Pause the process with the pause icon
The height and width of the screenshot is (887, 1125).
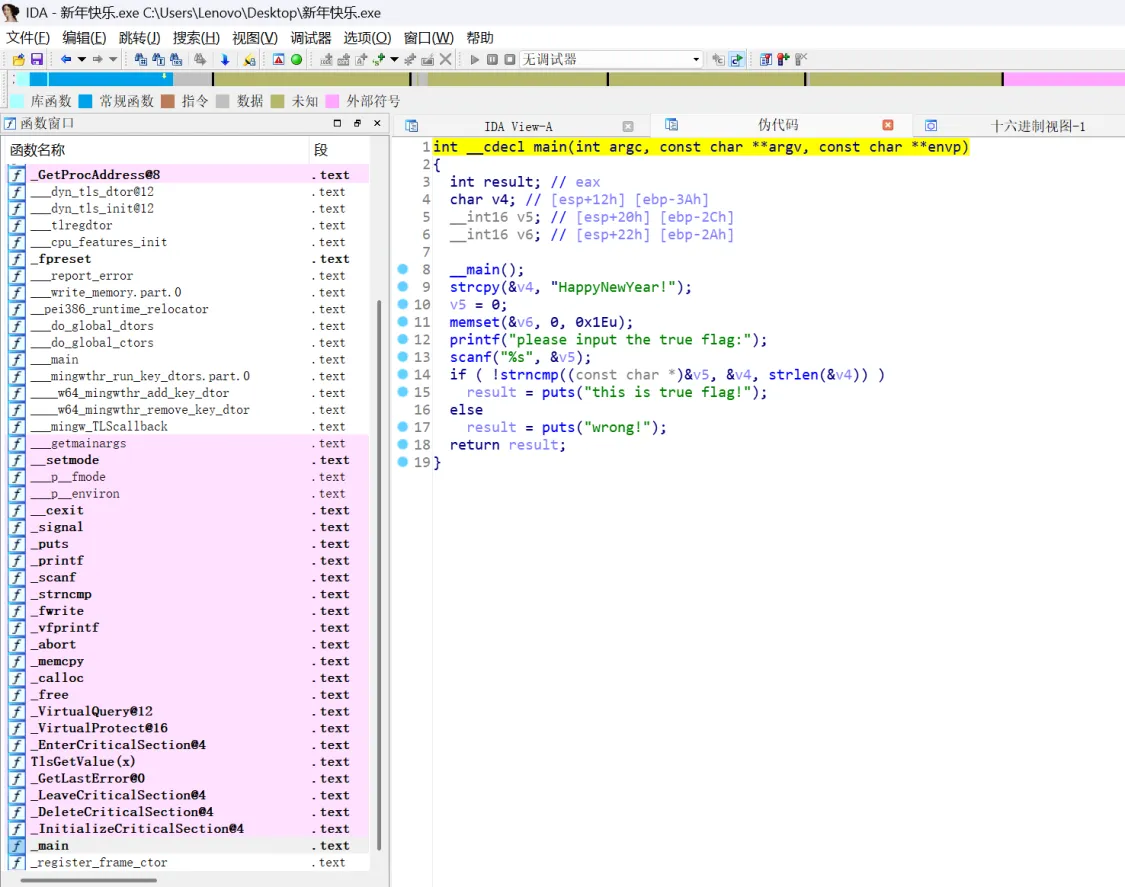(492, 60)
